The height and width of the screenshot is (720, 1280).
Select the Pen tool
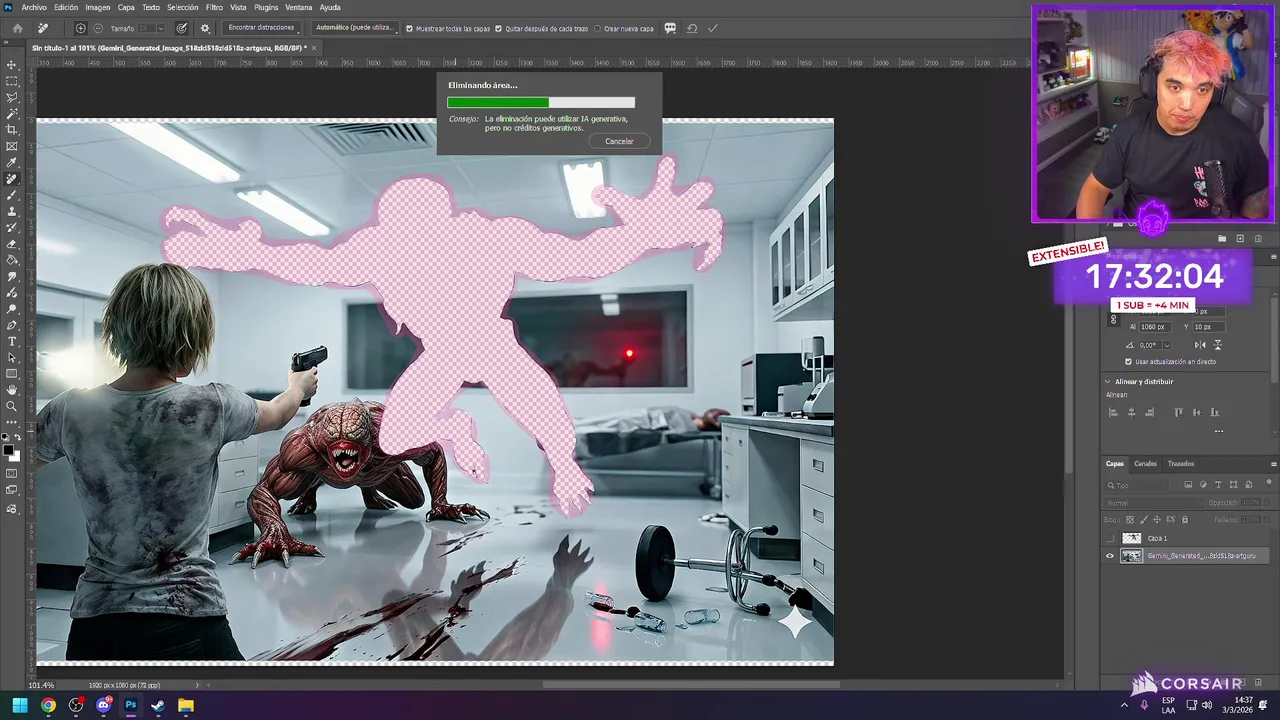12,325
